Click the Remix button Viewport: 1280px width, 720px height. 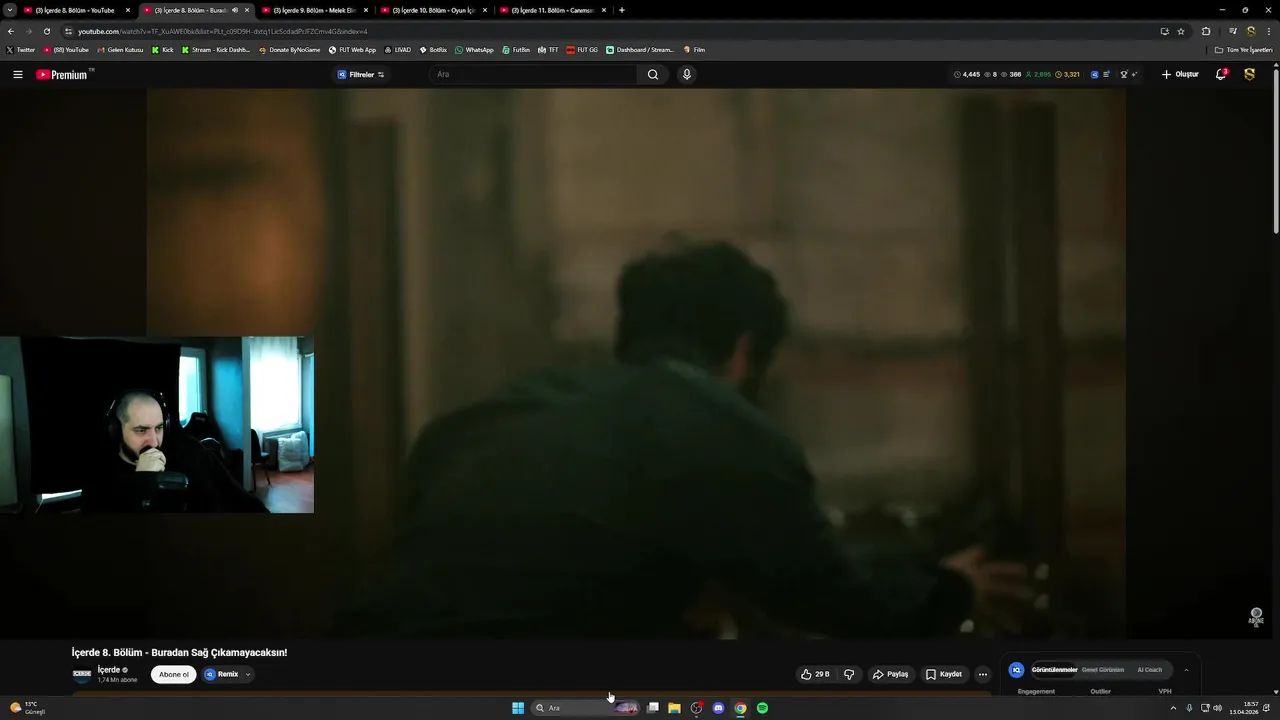pos(222,675)
